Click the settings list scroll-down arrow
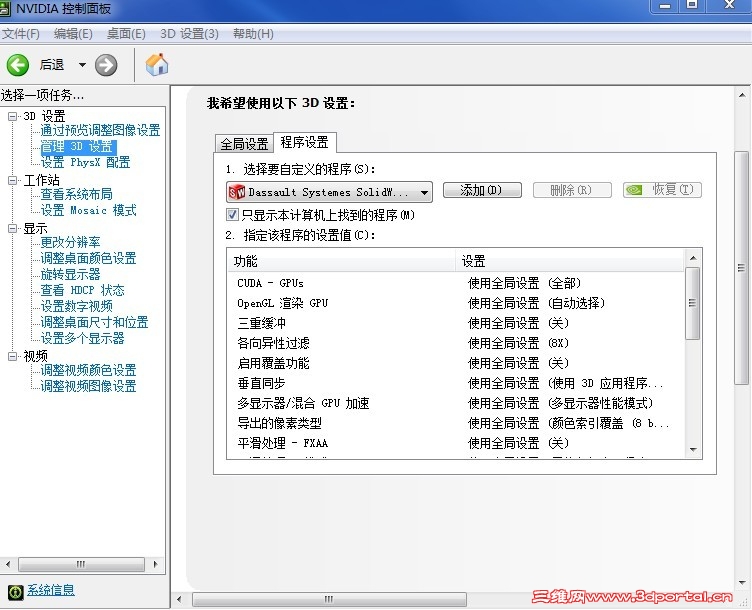Image resolution: width=752 pixels, height=610 pixels. point(693,450)
